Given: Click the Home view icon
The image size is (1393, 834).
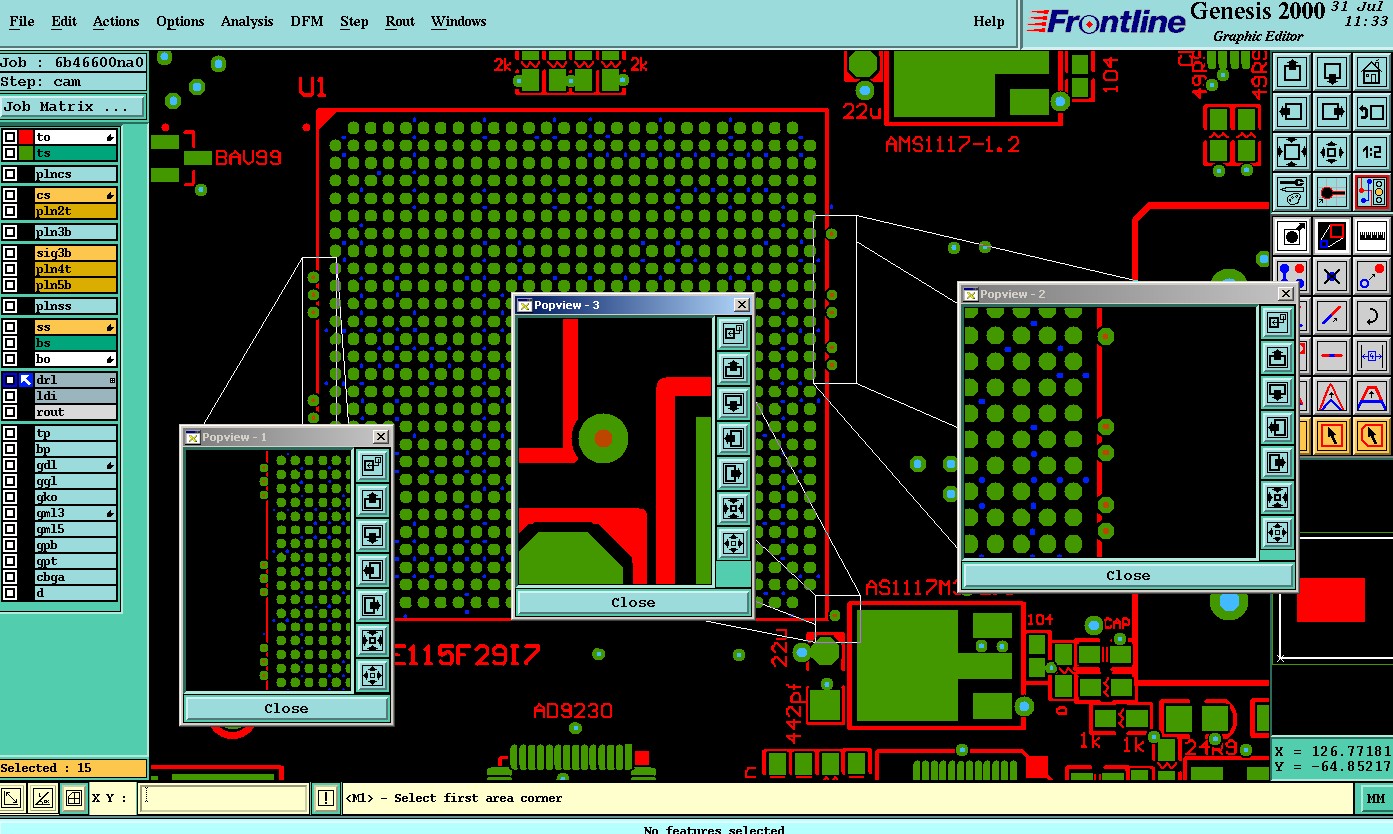Looking at the screenshot, I should (1372, 72).
